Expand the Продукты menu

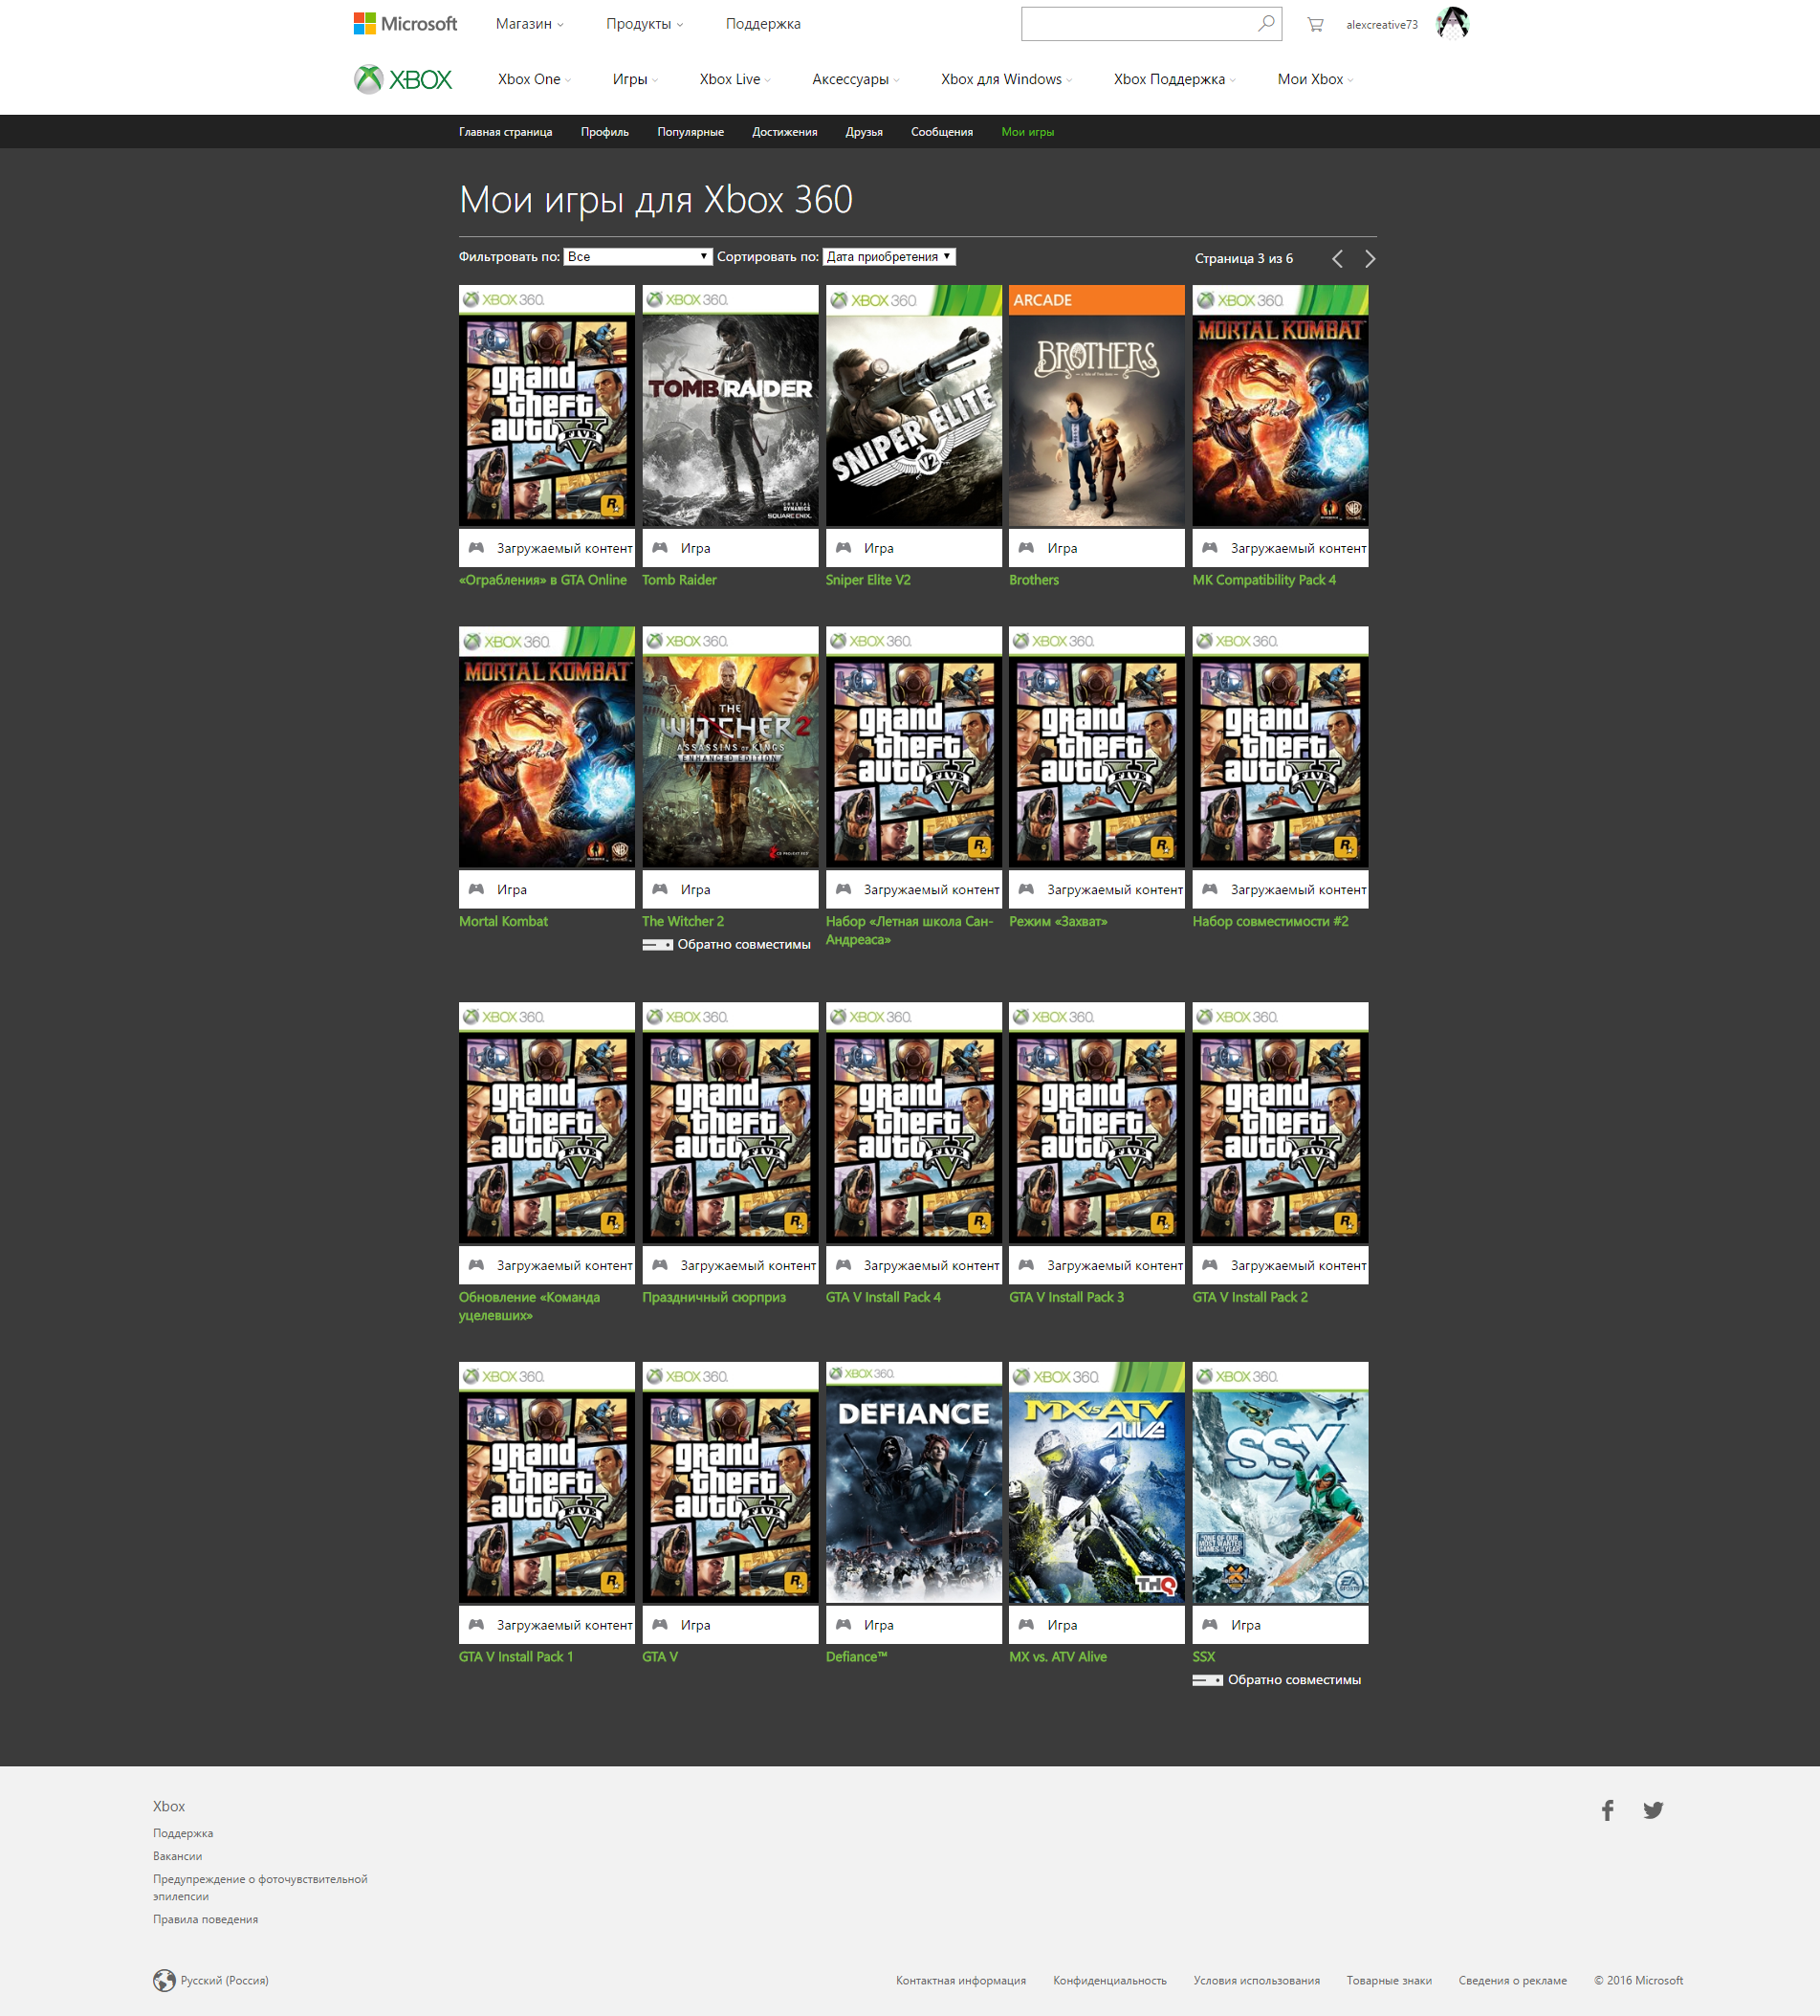point(645,24)
